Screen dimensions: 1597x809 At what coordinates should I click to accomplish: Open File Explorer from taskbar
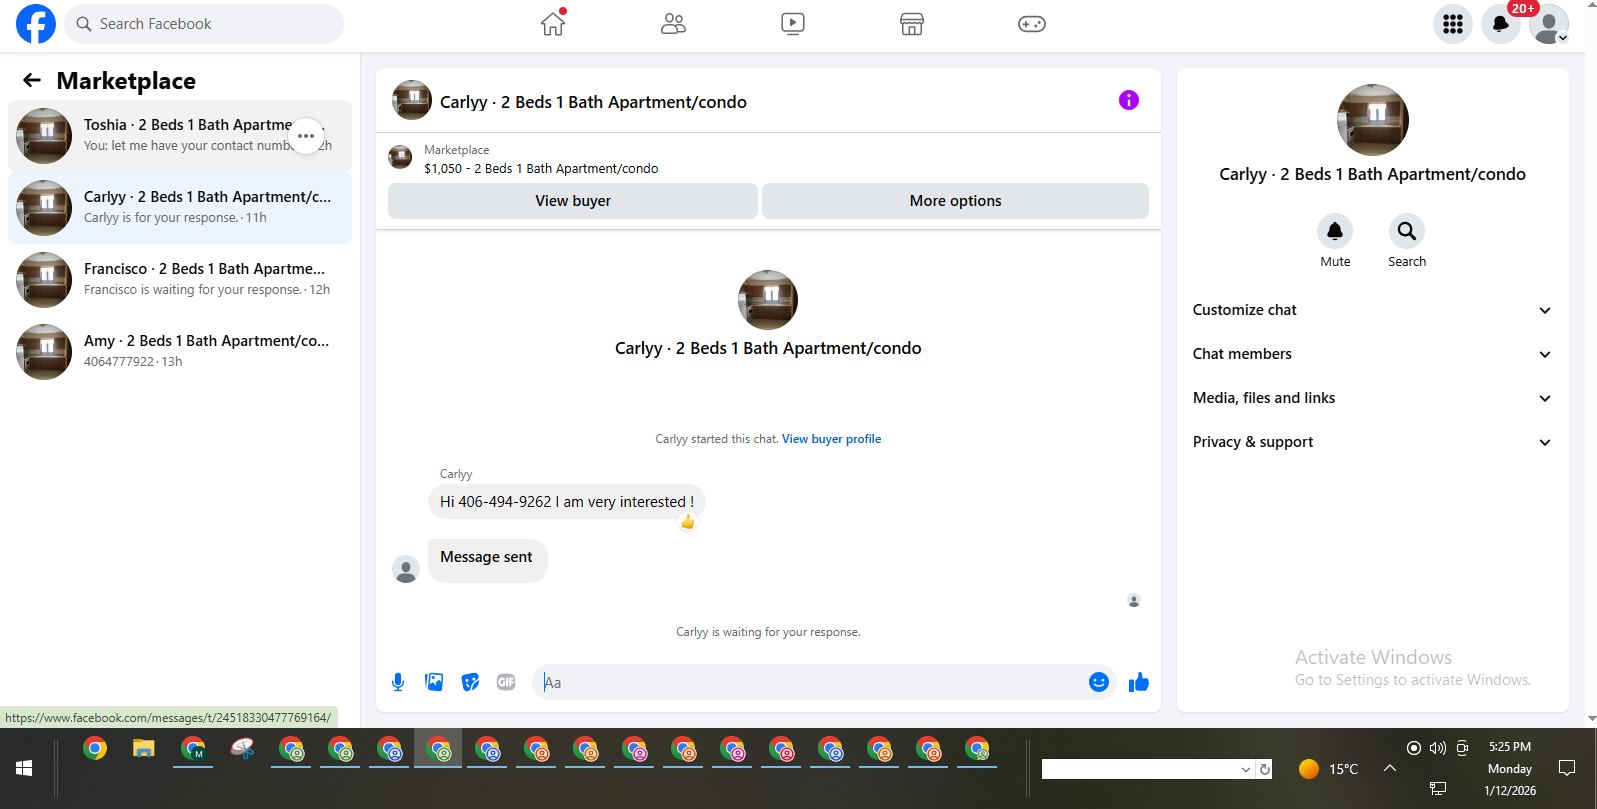[144, 748]
